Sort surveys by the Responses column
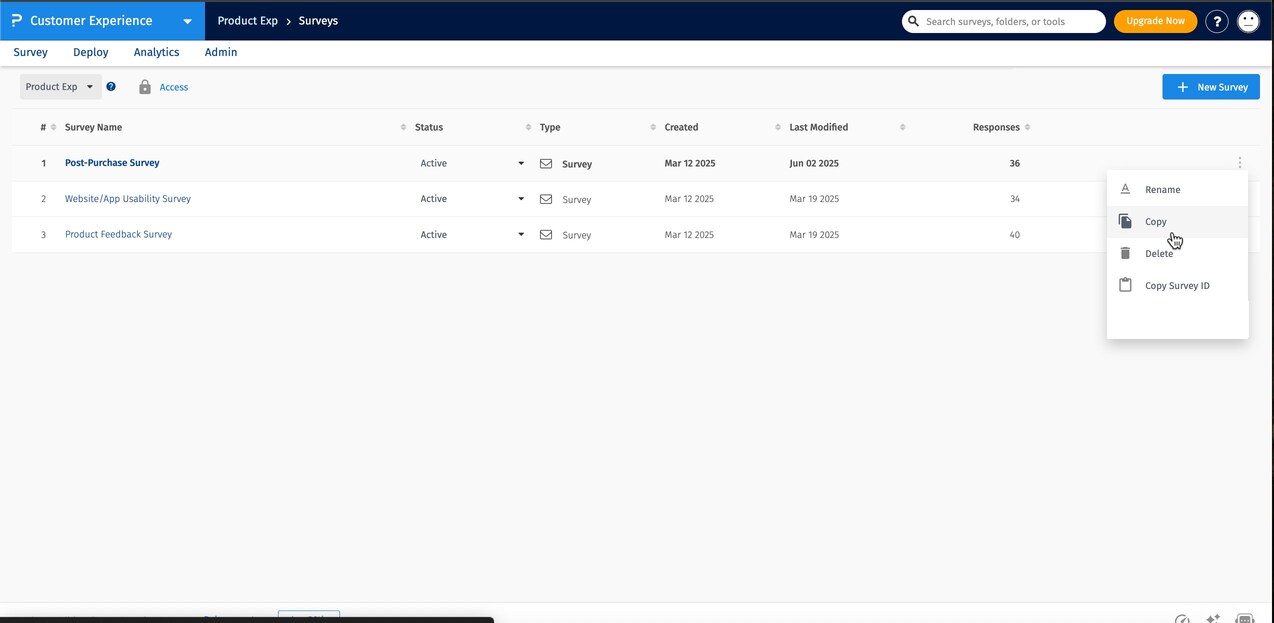1274x623 pixels. 1027,127
